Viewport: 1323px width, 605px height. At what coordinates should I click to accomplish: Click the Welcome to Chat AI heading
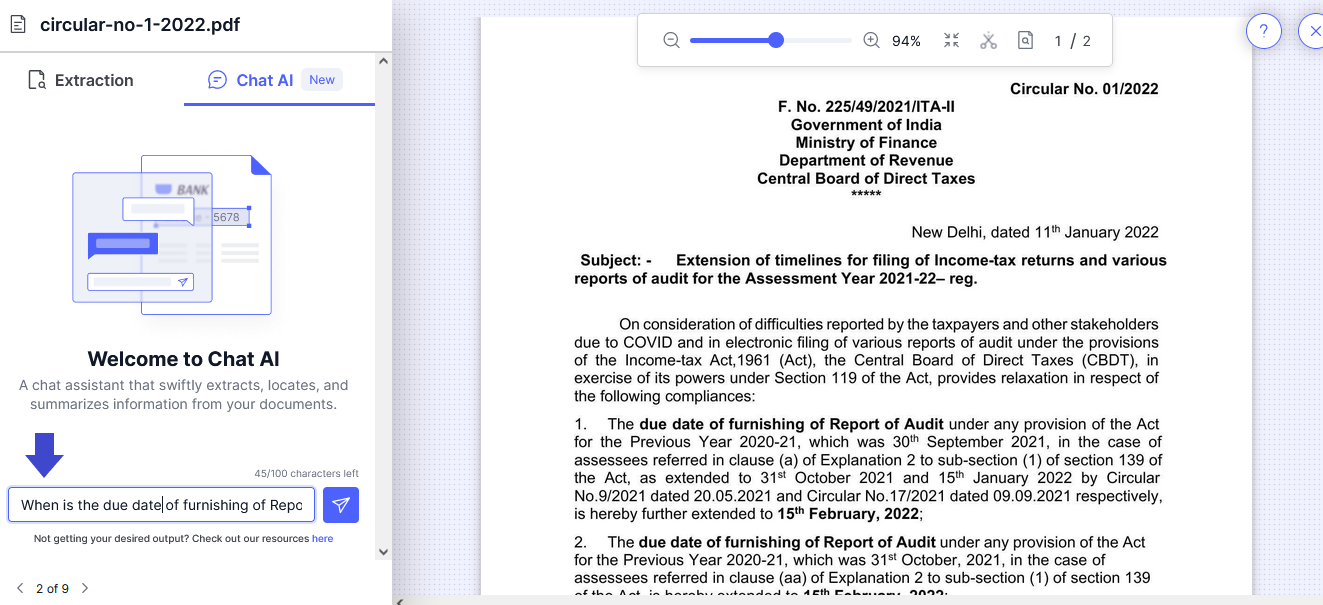[x=184, y=359]
